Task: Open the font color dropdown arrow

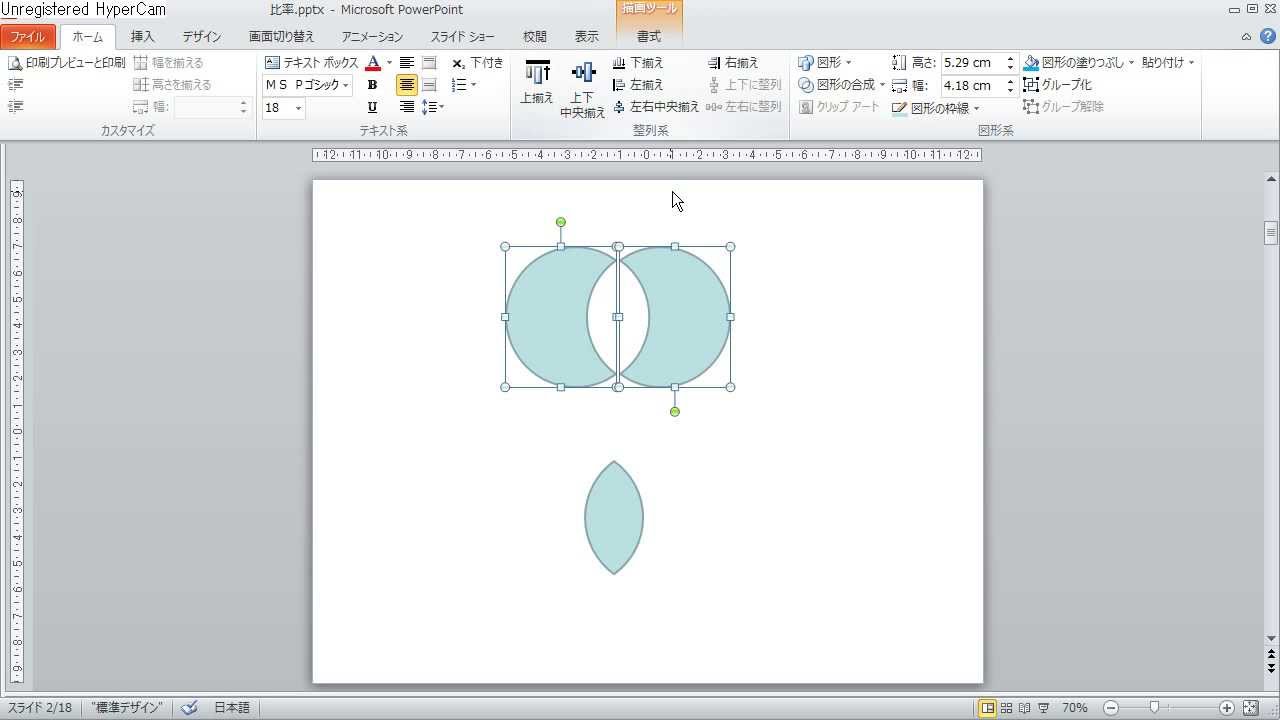Action: (389, 63)
